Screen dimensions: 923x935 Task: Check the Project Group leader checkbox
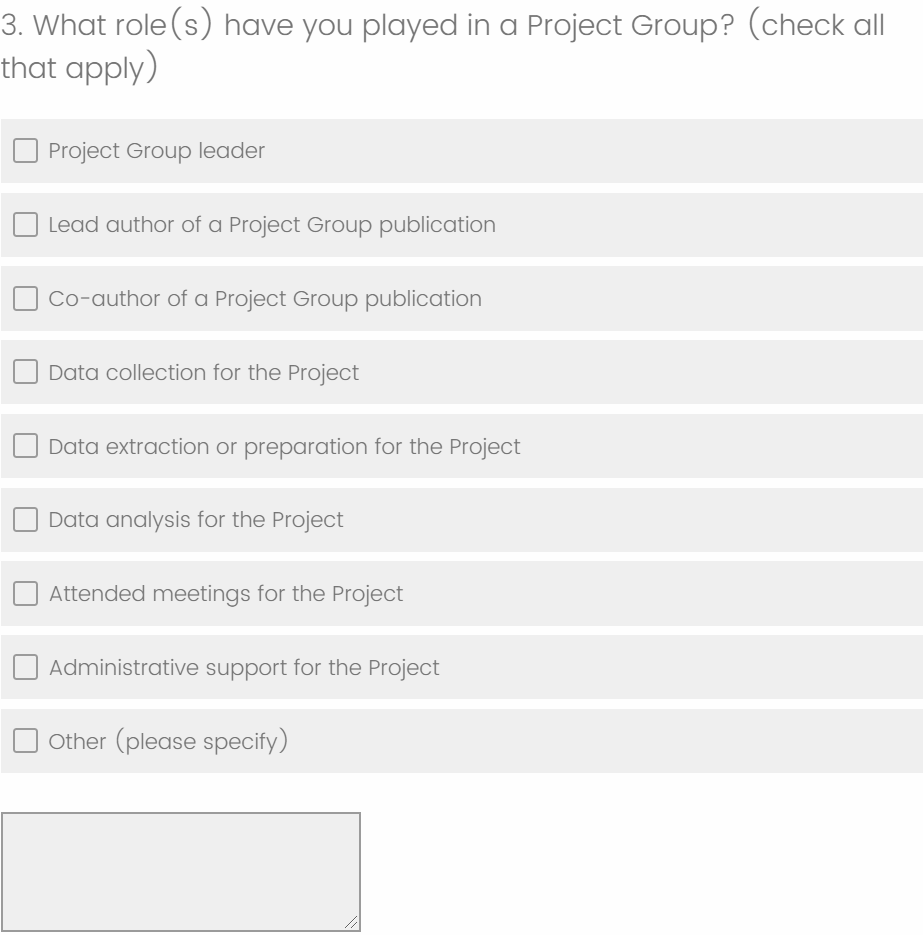(x=25, y=151)
